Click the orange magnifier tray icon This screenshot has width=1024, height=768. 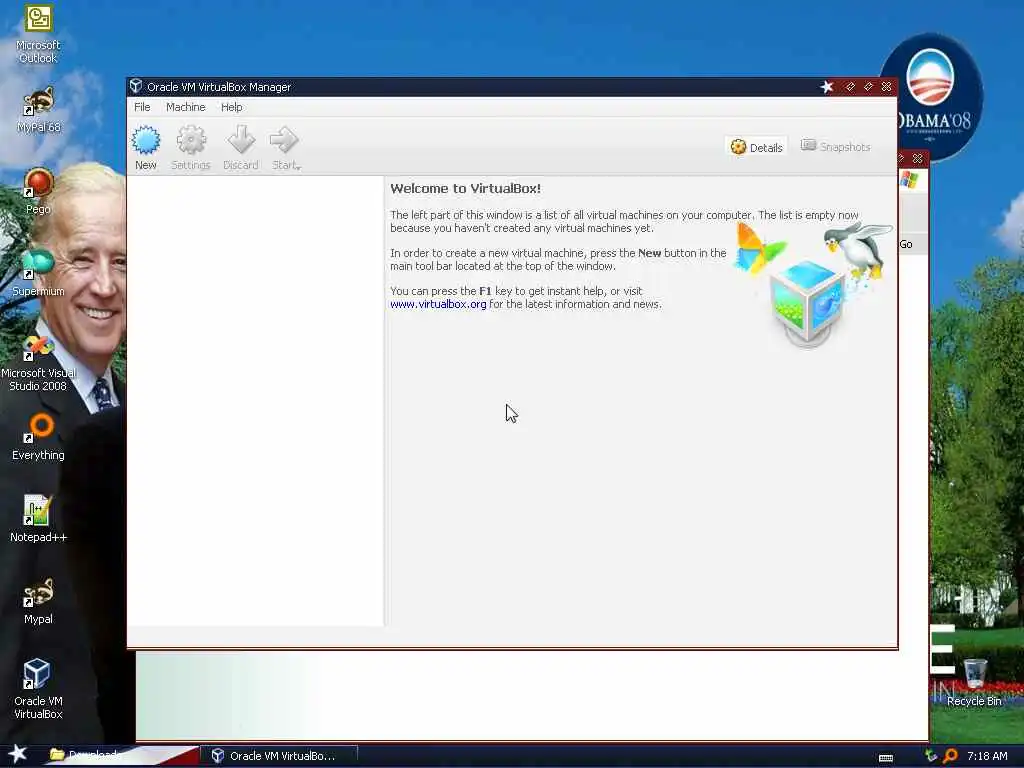[951, 756]
